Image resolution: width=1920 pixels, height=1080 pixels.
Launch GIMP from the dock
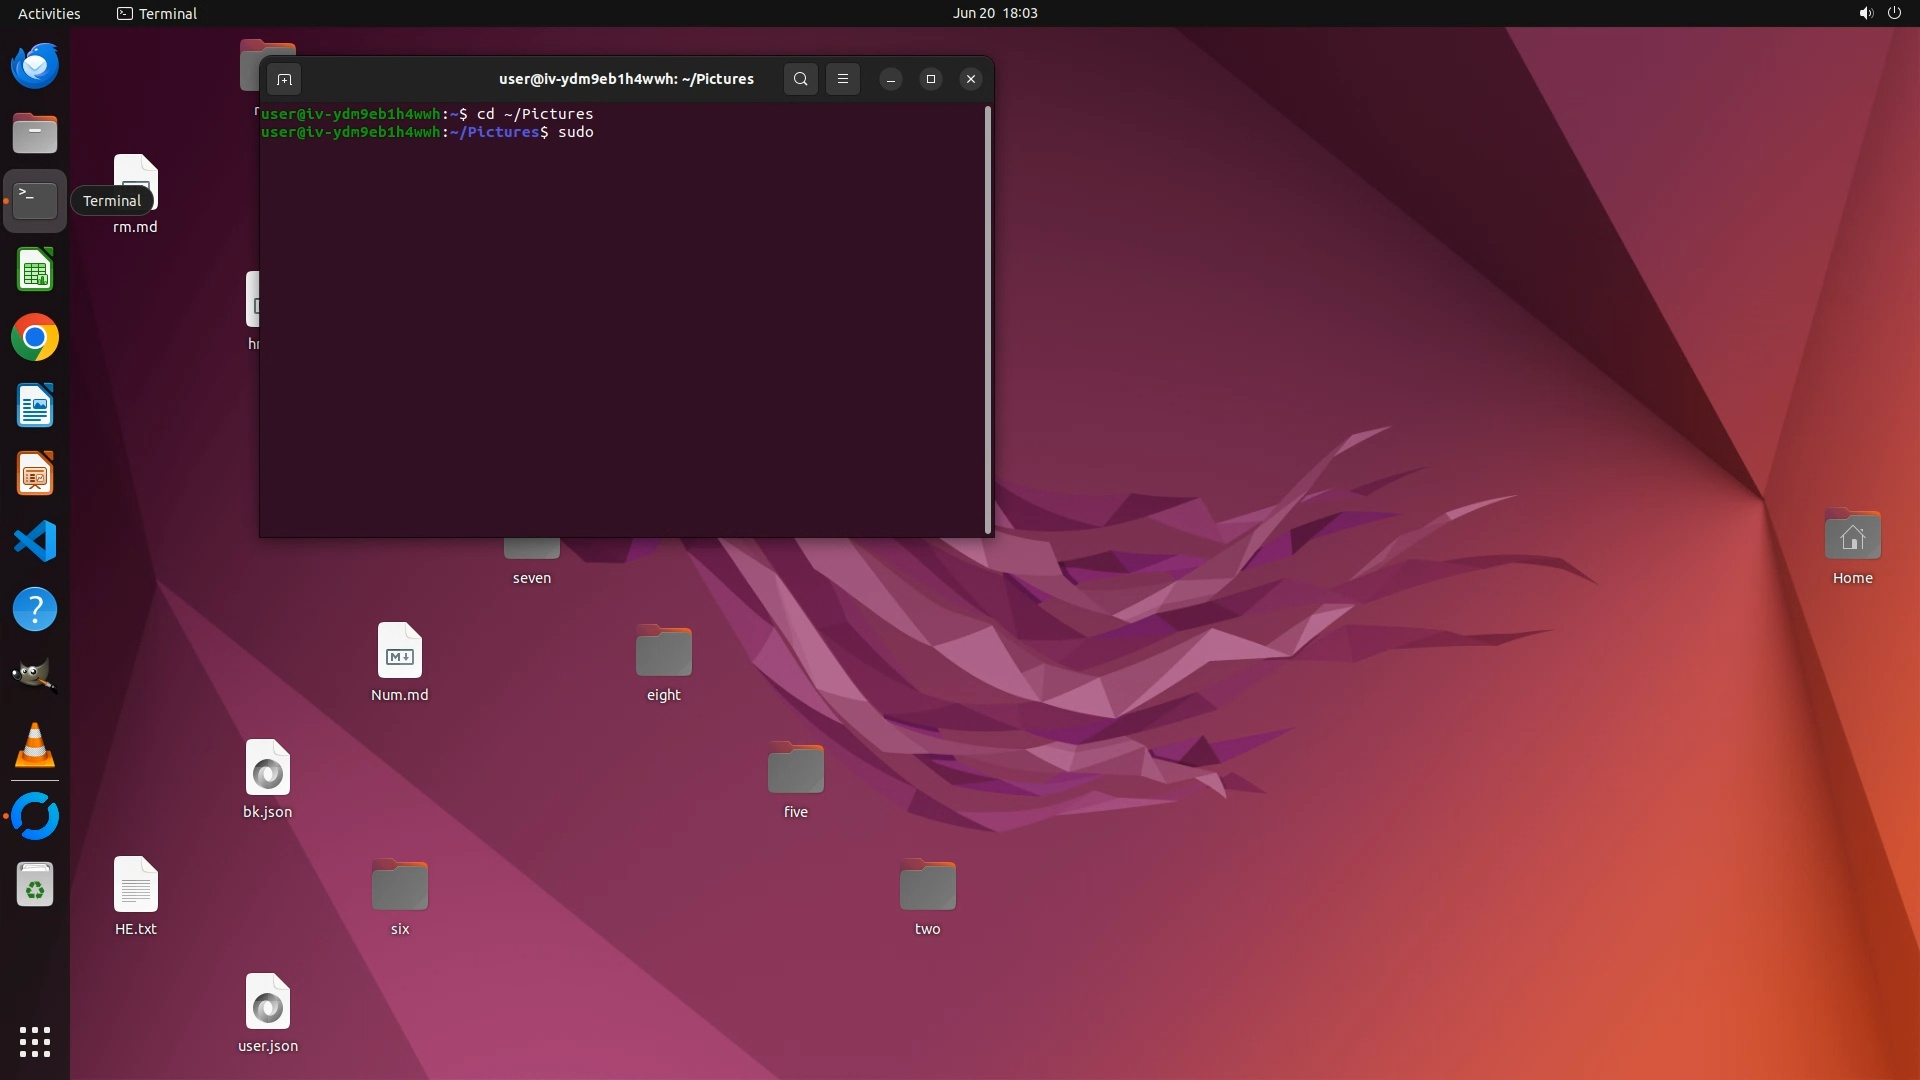coord(35,676)
